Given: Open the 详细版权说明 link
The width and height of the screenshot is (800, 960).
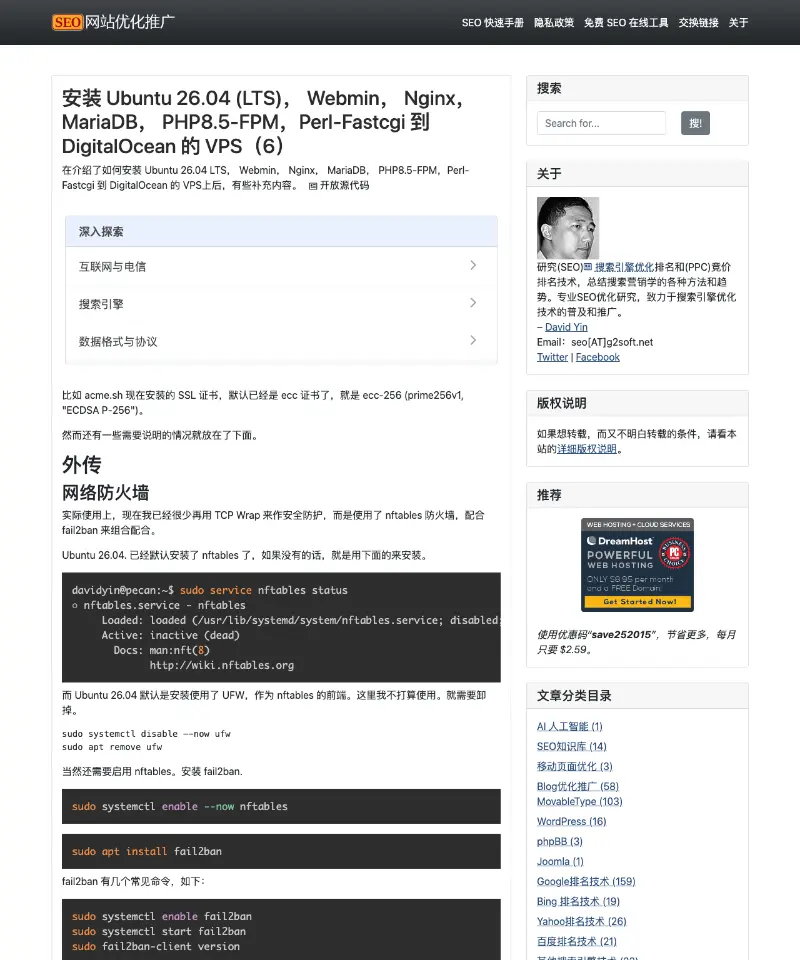Looking at the screenshot, I should pyautogui.click(x=587, y=449).
